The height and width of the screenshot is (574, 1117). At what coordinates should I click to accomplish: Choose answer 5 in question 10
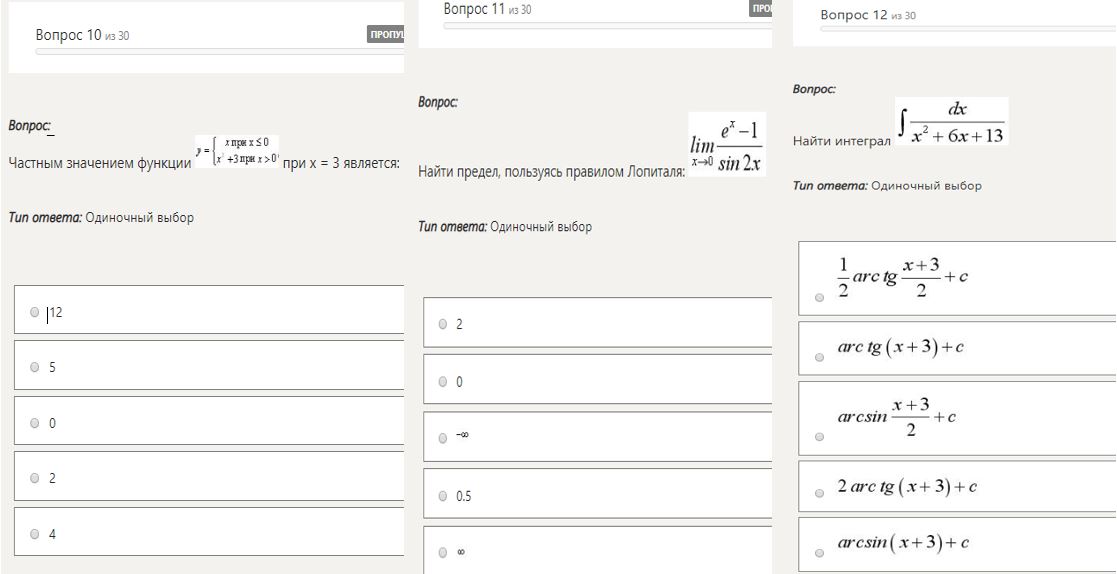coord(35,367)
